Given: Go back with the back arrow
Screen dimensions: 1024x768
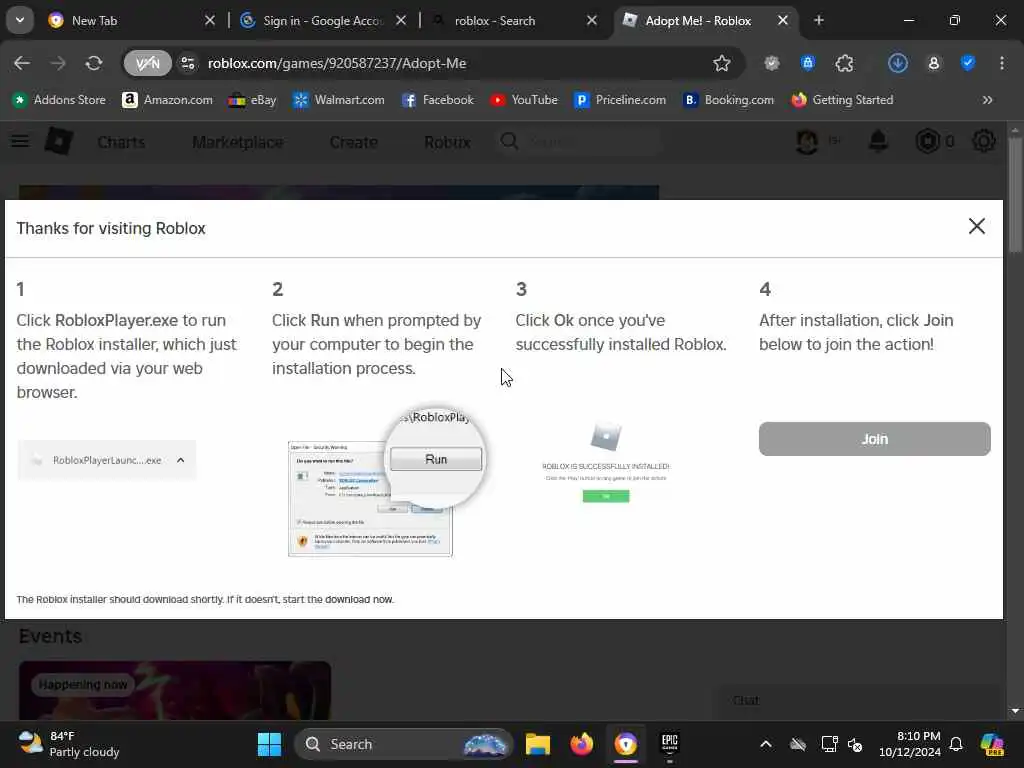Looking at the screenshot, I should click(22, 63).
